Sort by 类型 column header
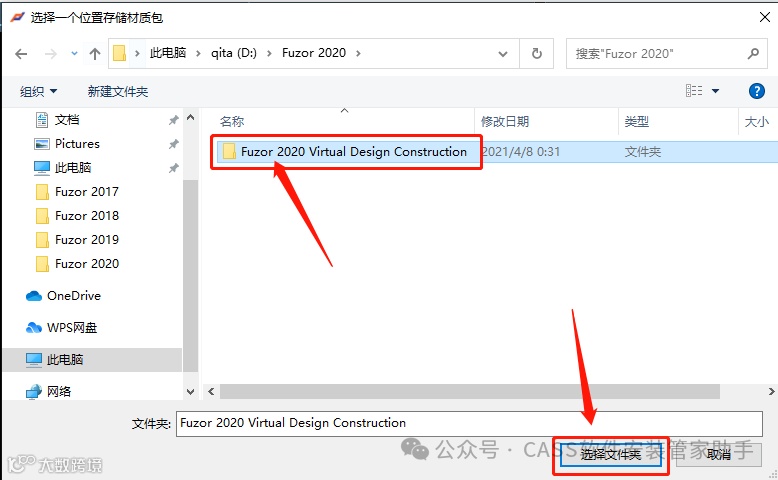This screenshot has height=480, width=778. click(637, 122)
